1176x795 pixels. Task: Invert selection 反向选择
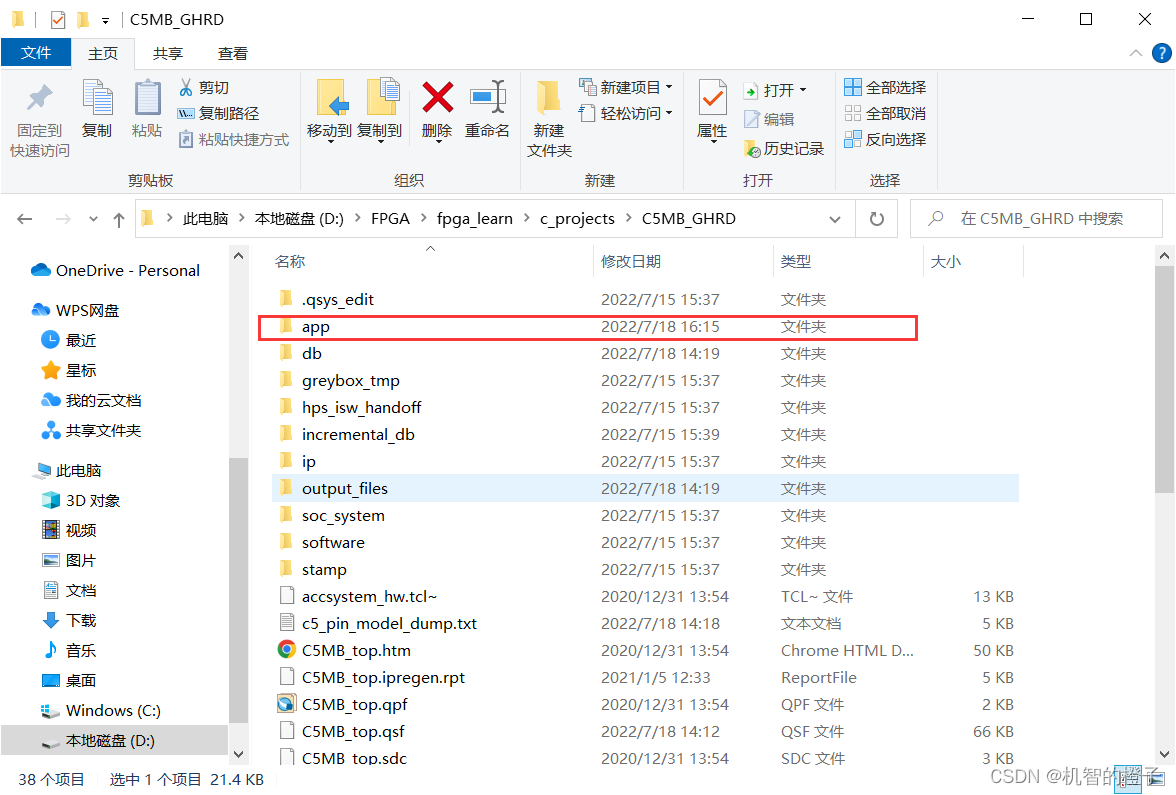pos(885,140)
